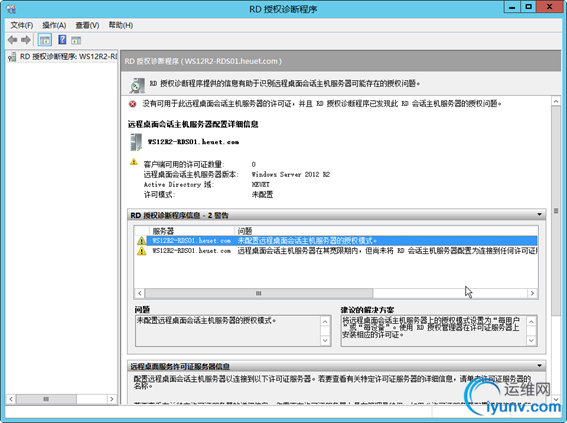The width and height of the screenshot is (567, 423).
Task: Click the 许可模式 value 未配置
Action: (x=262, y=195)
